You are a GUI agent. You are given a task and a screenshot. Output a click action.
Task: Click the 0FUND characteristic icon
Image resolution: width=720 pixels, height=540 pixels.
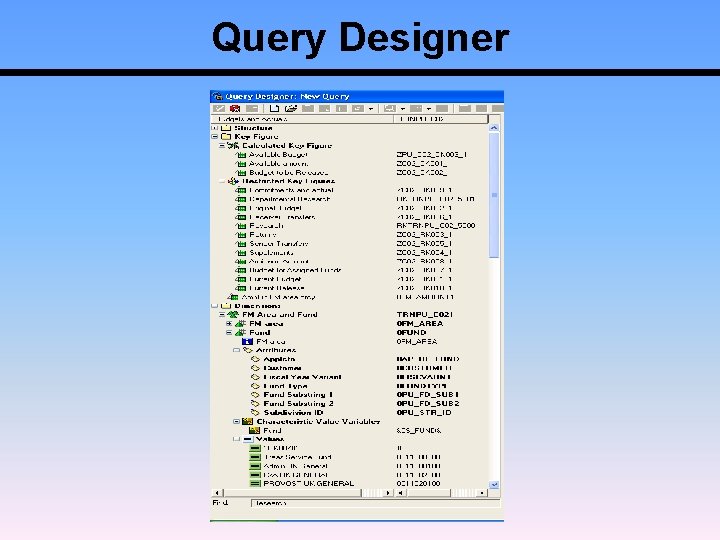point(240,332)
